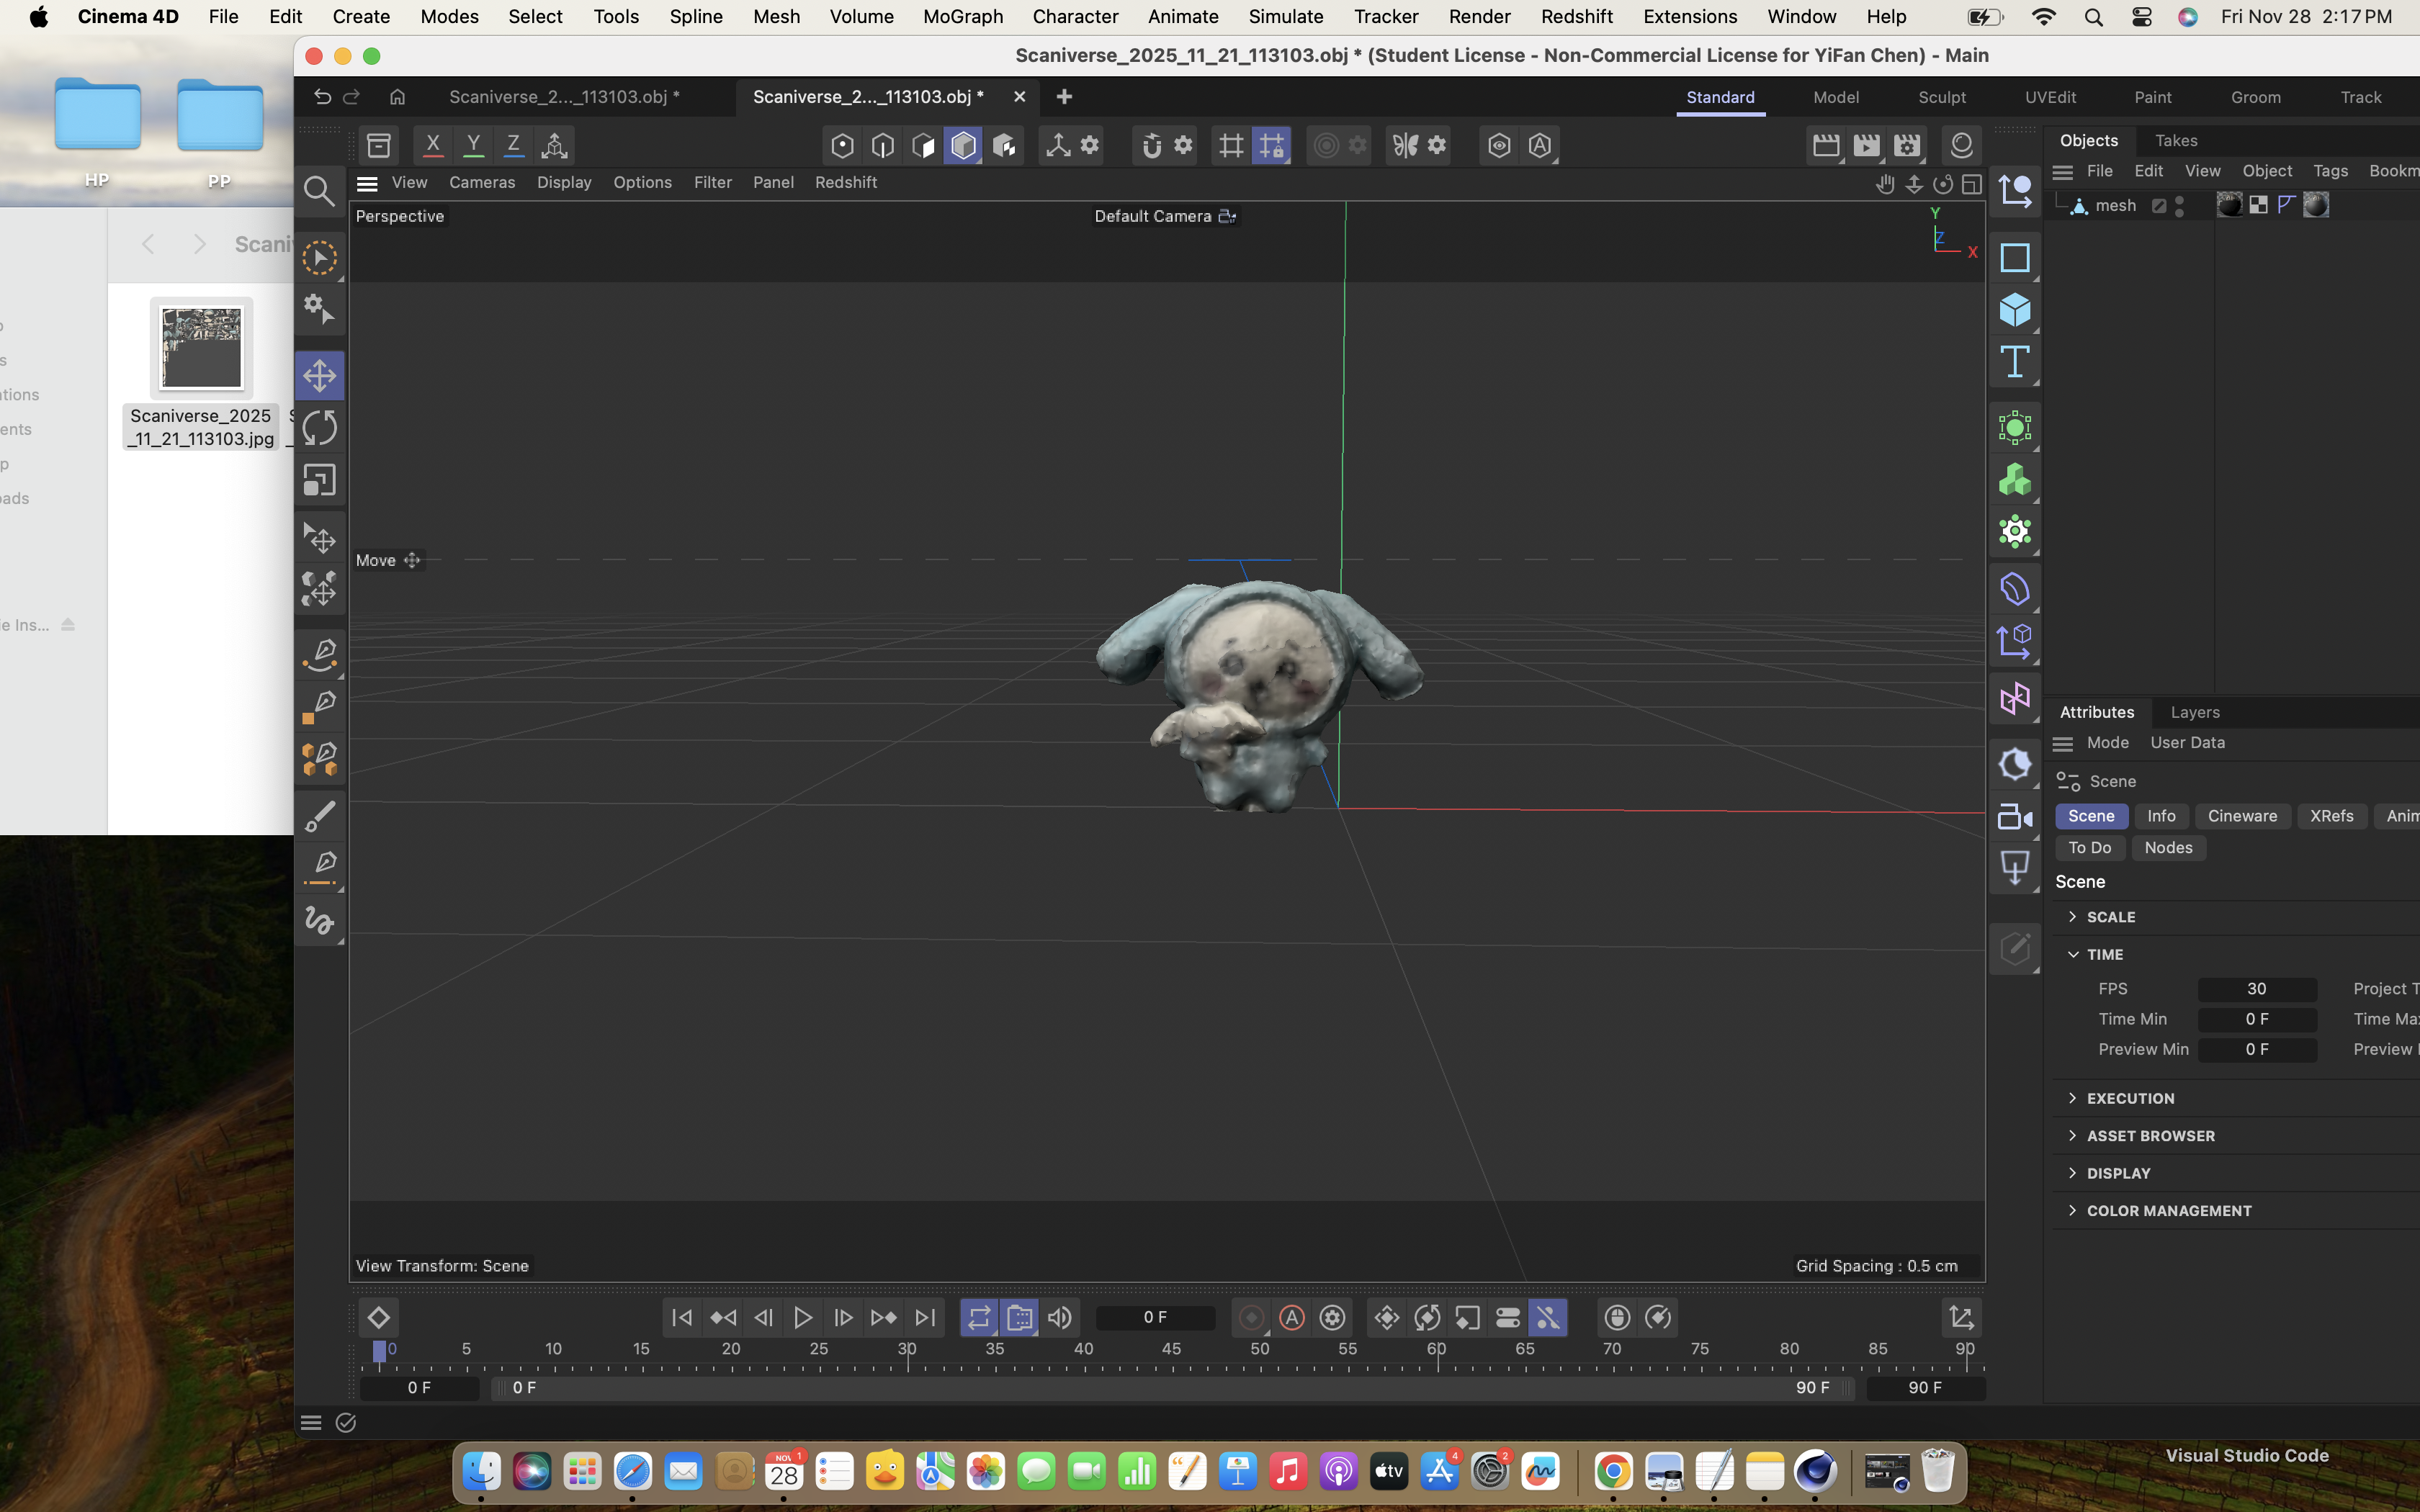Viewport: 2420px width, 1512px height.
Task: Open the MoGraph menu
Action: tap(962, 17)
